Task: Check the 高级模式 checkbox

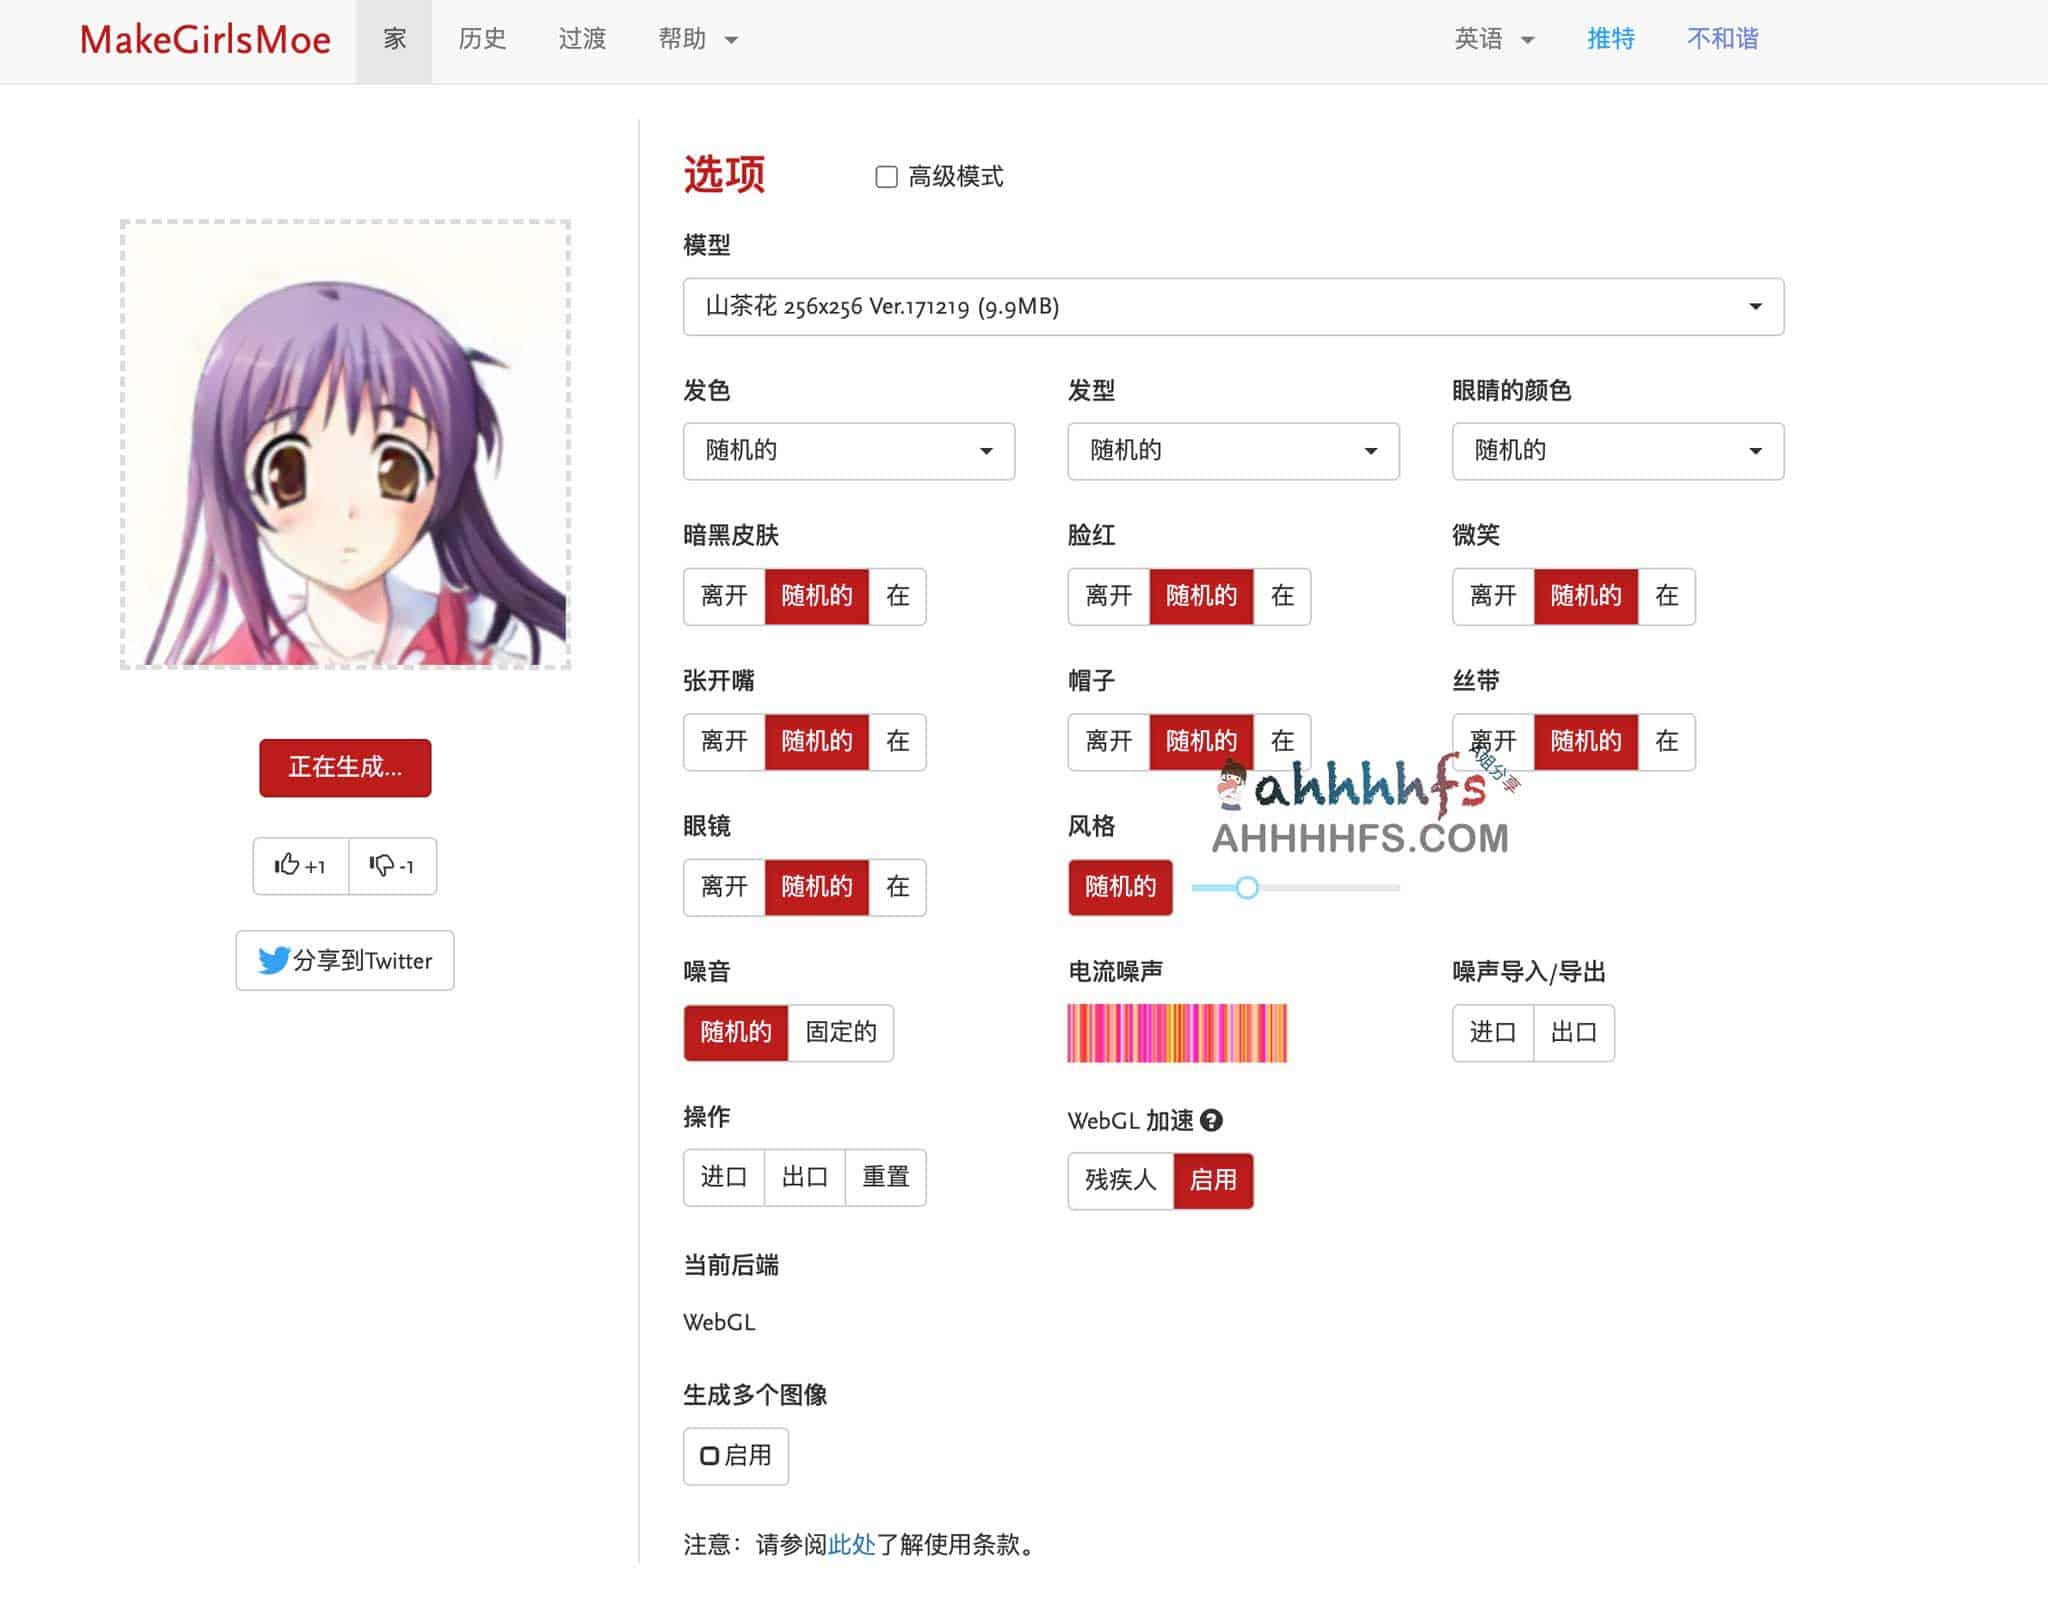Action: 884,177
